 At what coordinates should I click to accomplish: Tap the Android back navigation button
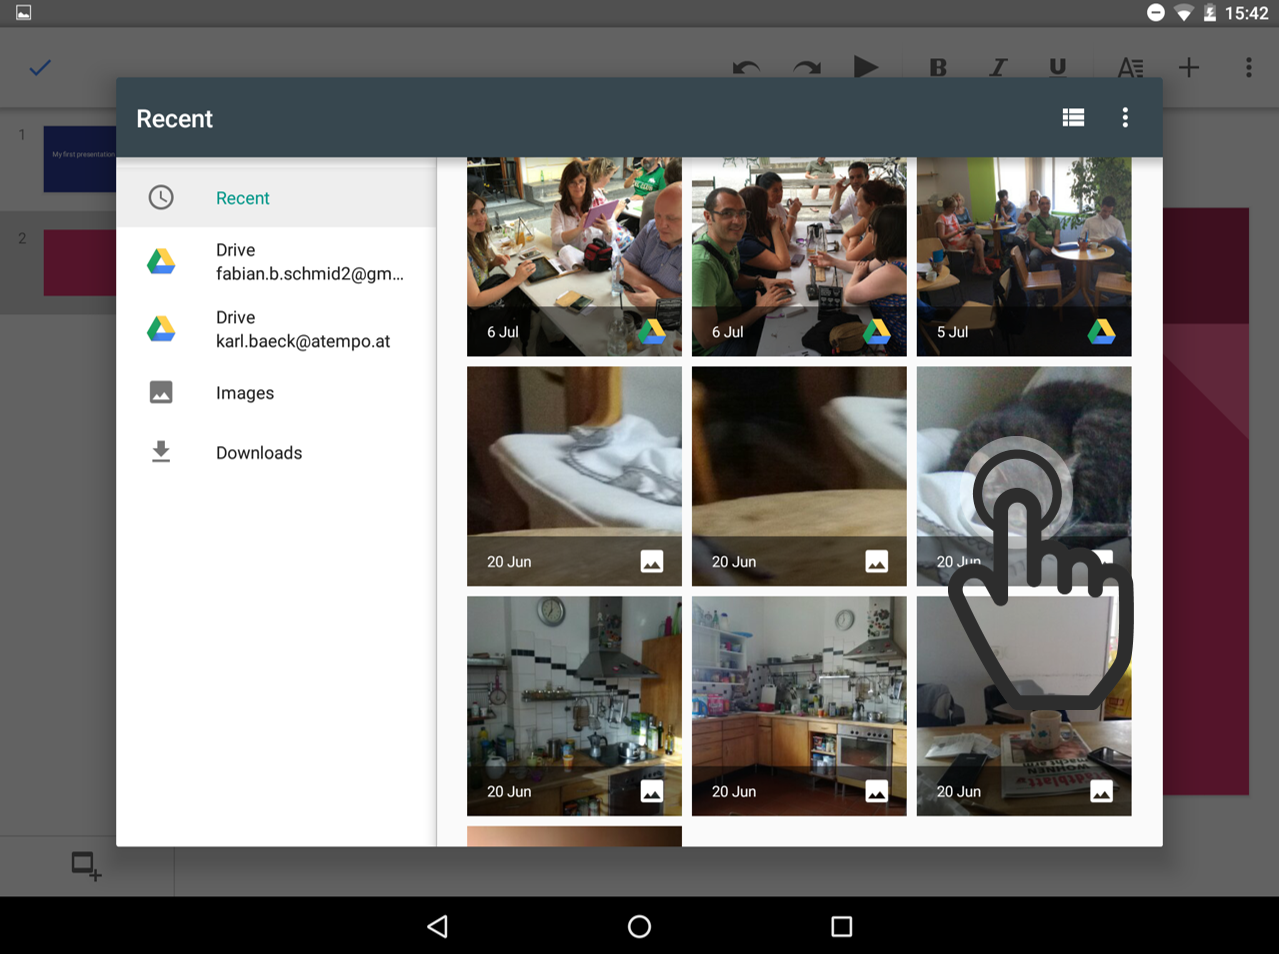coord(438,926)
